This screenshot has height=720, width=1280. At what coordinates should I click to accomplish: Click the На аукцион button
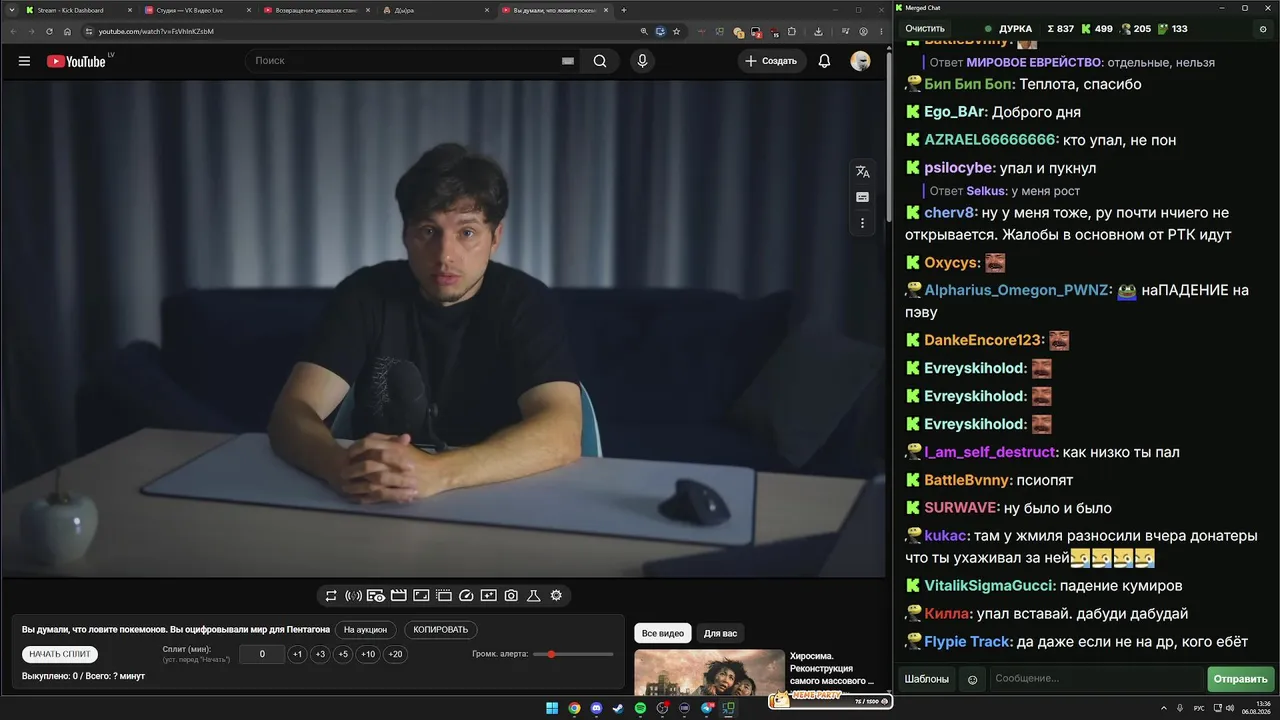pos(365,630)
